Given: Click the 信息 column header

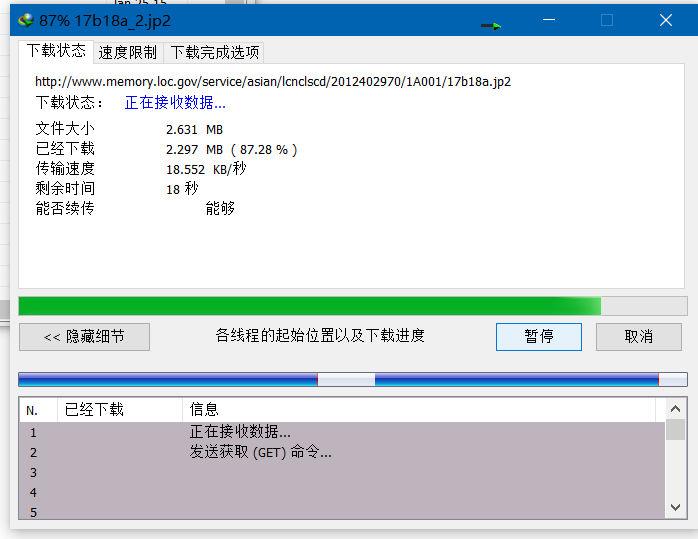Looking at the screenshot, I should coord(419,410).
